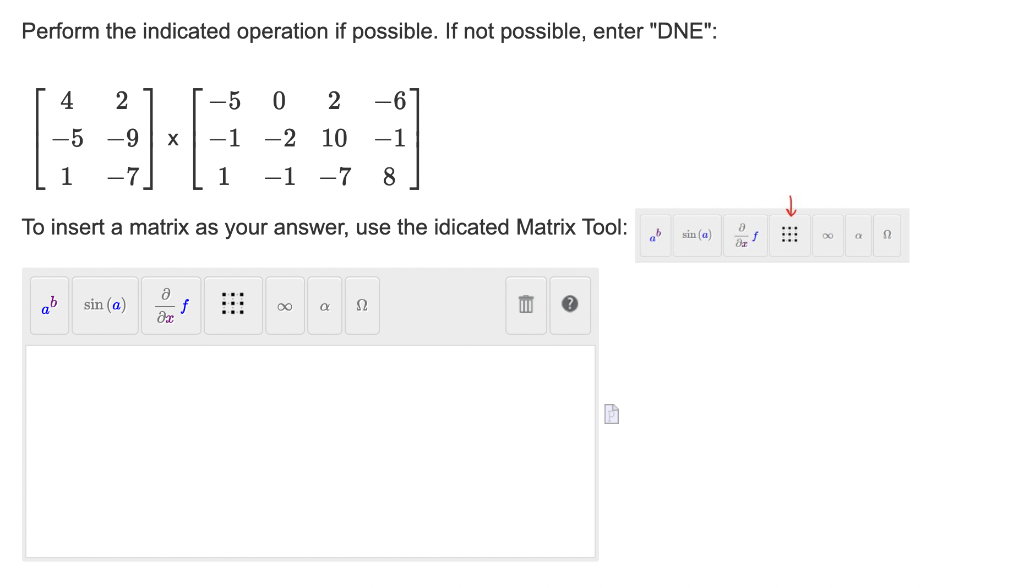Insert the Greek letter alpha

[324, 305]
